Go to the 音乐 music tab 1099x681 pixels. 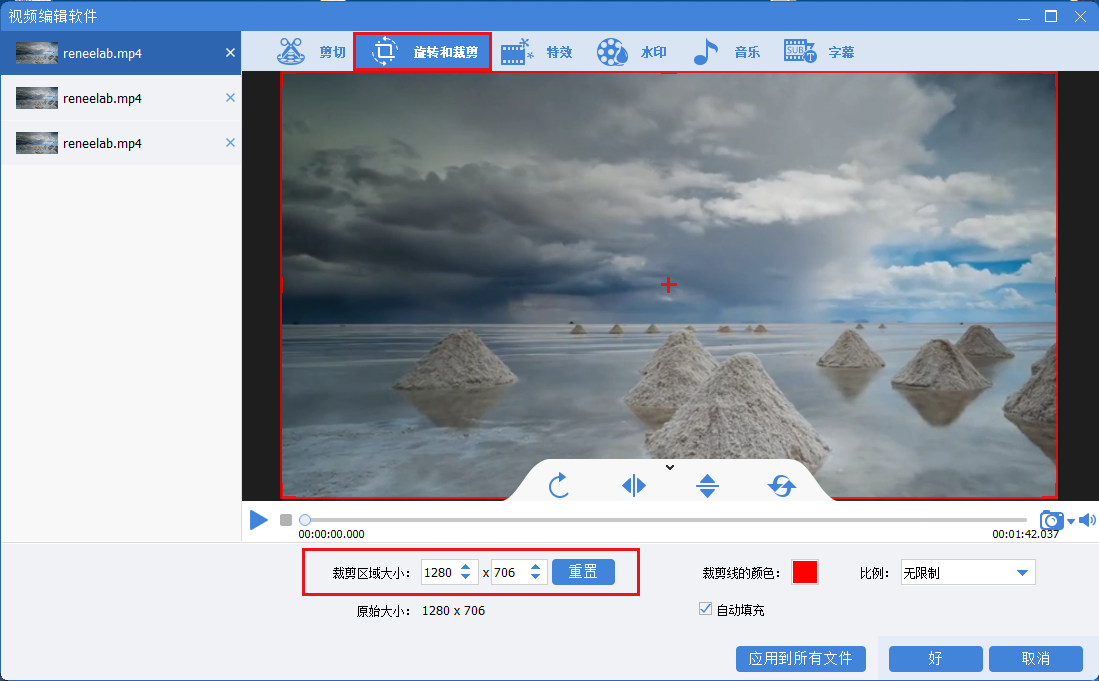726,52
